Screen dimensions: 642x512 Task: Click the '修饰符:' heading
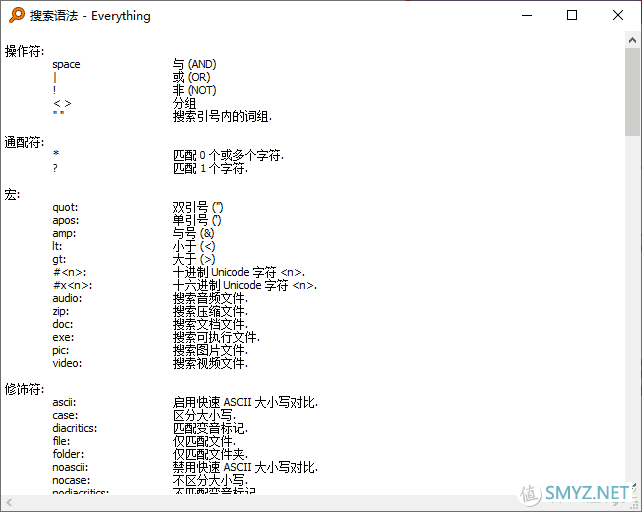click(24, 389)
